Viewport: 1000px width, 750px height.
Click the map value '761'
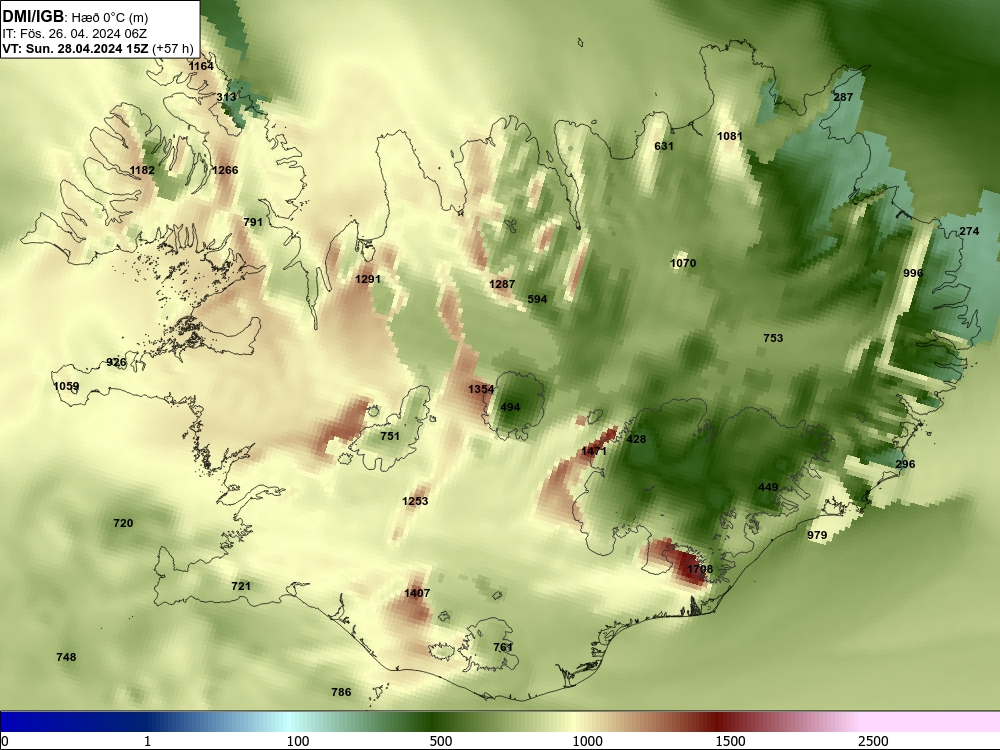pyautogui.click(x=503, y=647)
